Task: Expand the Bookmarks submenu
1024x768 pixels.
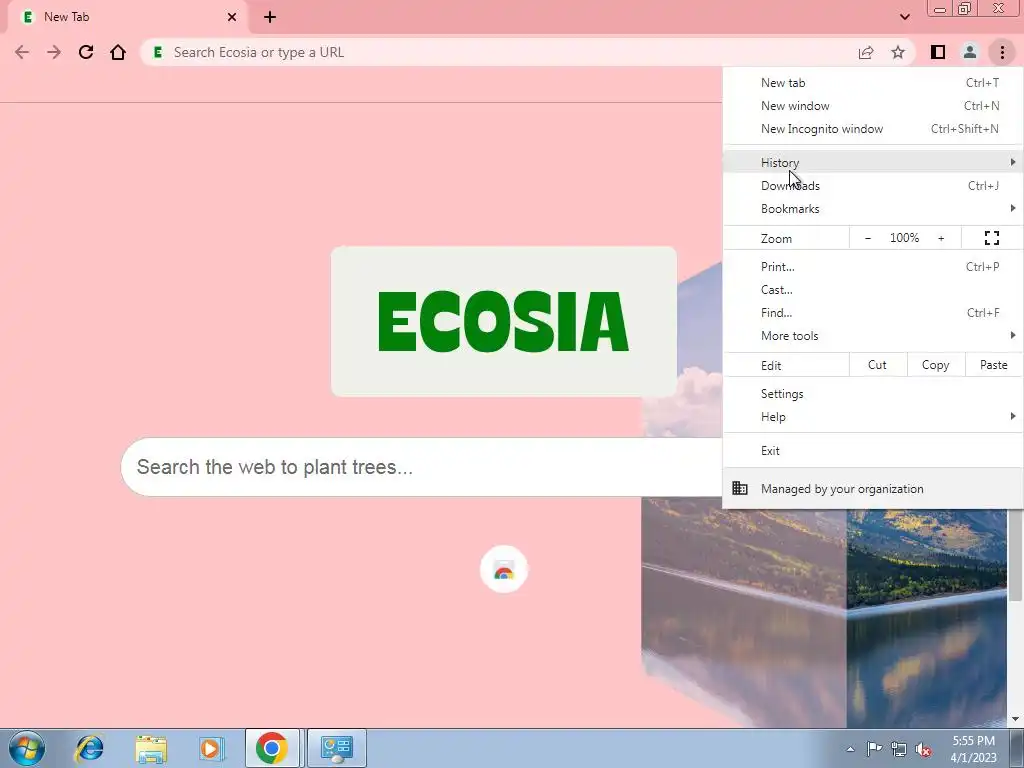Action: tap(872, 208)
